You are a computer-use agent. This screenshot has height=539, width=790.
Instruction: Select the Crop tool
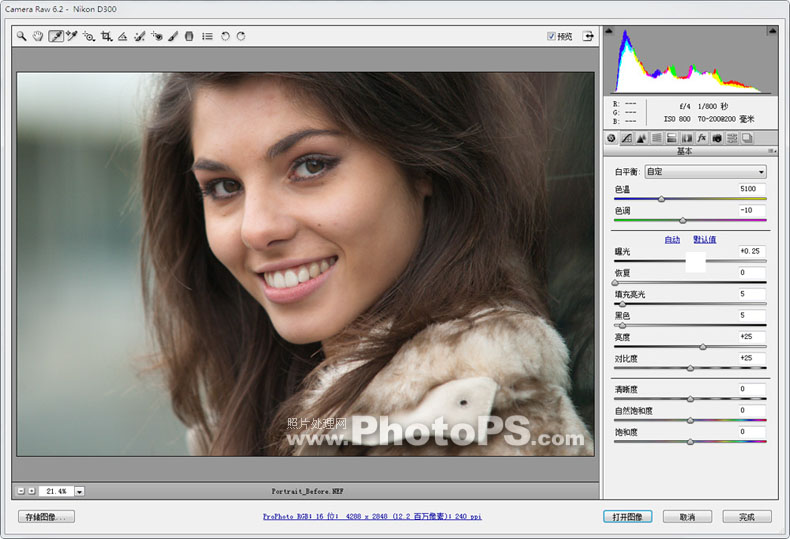tap(106, 36)
